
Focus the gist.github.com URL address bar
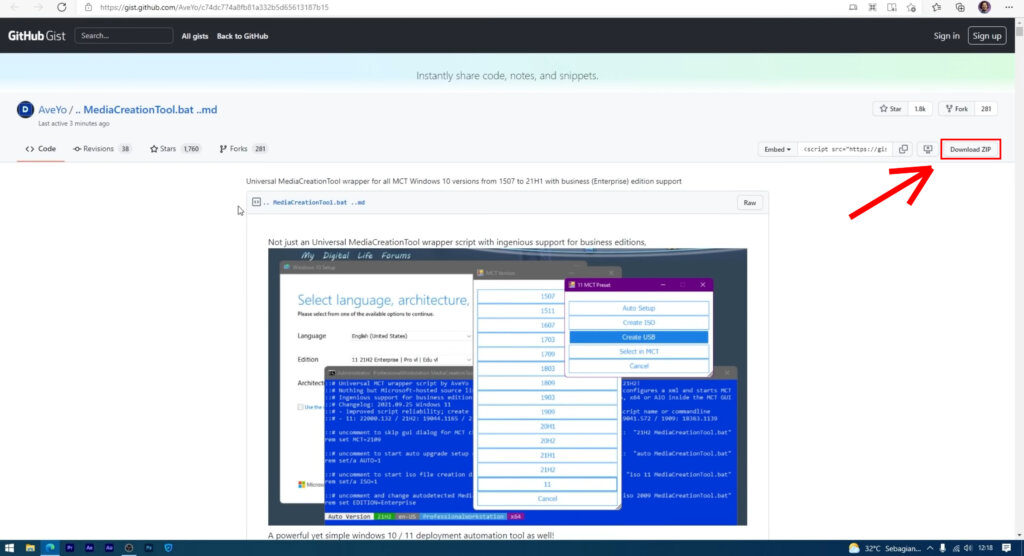click(x=214, y=7)
